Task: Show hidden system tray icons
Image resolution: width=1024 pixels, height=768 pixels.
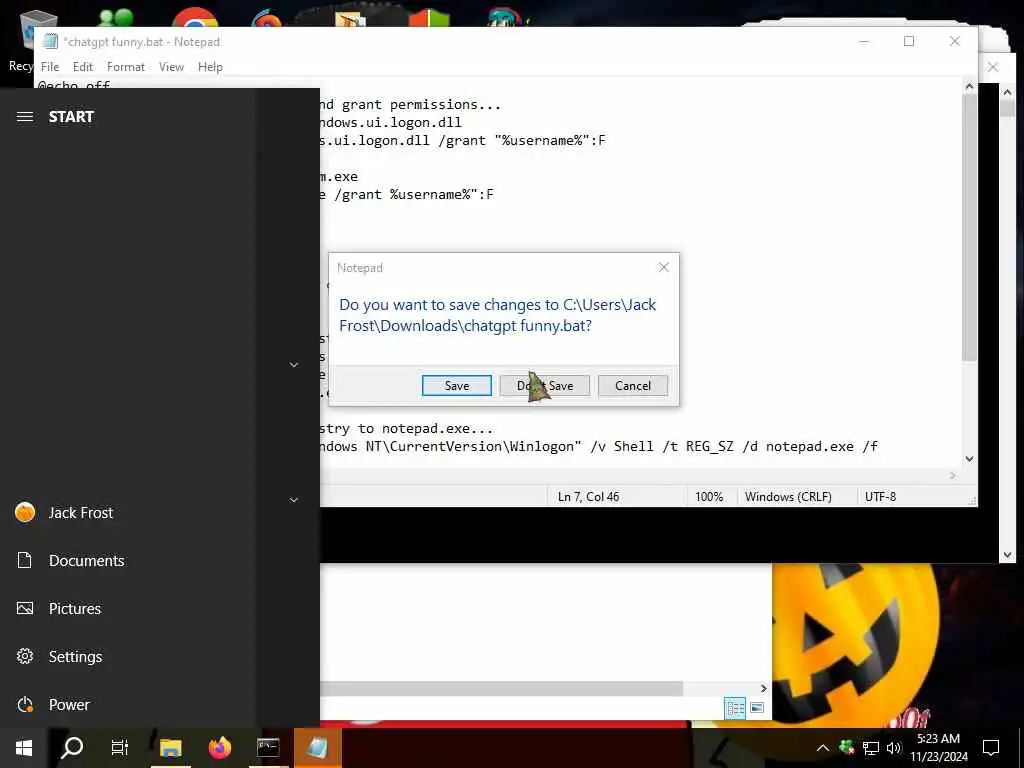Action: coord(823,748)
